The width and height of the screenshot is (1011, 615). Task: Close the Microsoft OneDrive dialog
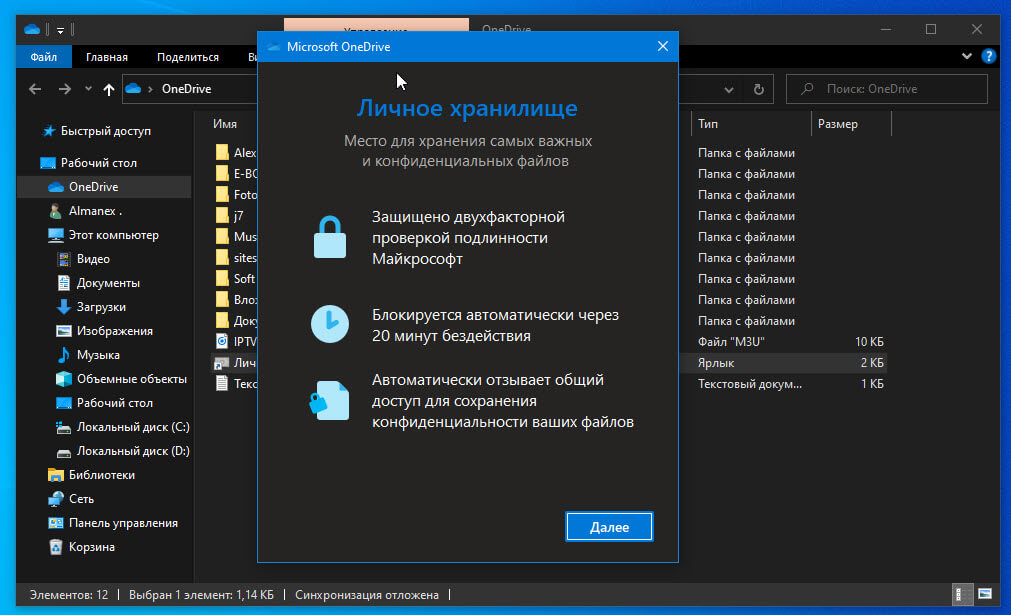click(663, 46)
